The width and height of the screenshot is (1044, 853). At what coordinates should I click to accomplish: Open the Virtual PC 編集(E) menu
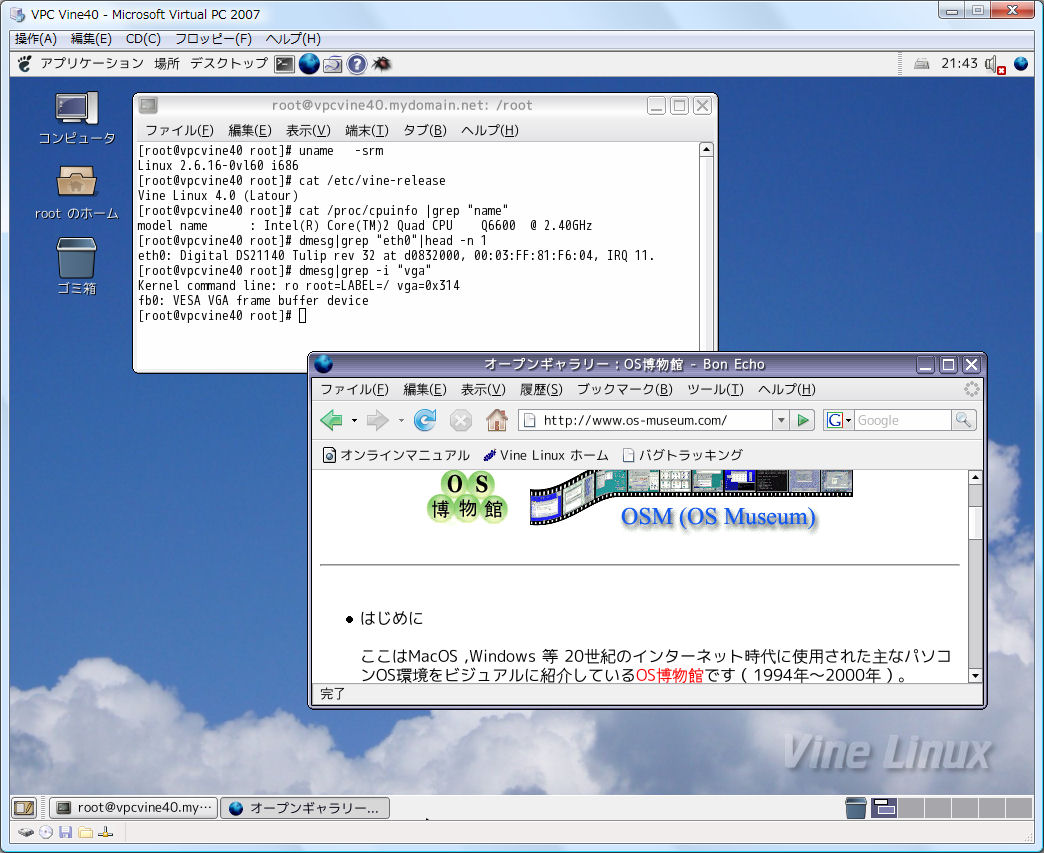[x=91, y=39]
